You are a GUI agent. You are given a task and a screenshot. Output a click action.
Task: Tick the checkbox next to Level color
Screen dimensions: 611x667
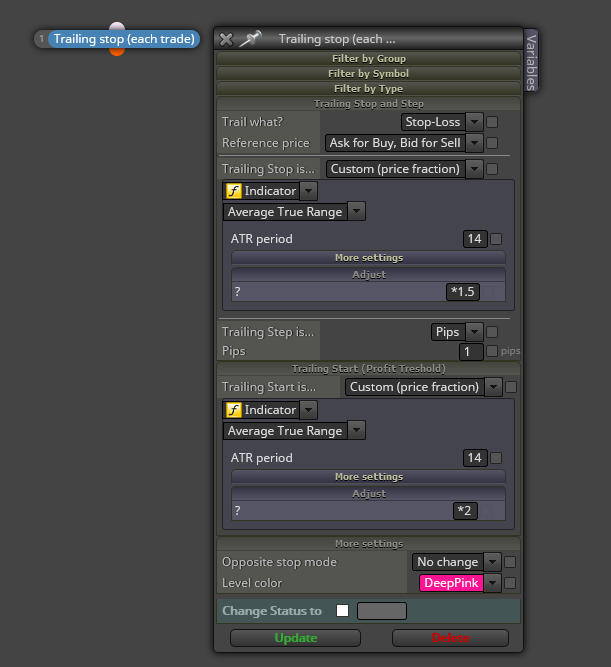click(510, 583)
